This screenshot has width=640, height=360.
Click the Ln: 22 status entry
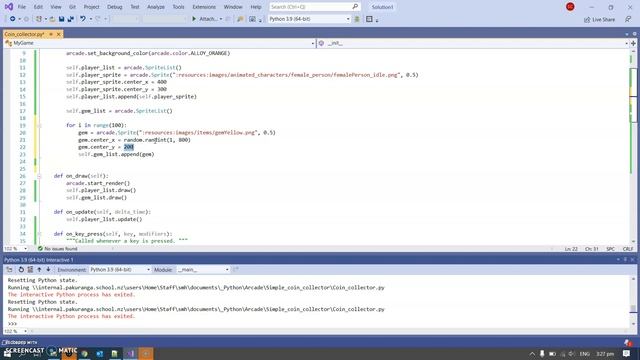pyautogui.click(x=571, y=249)
